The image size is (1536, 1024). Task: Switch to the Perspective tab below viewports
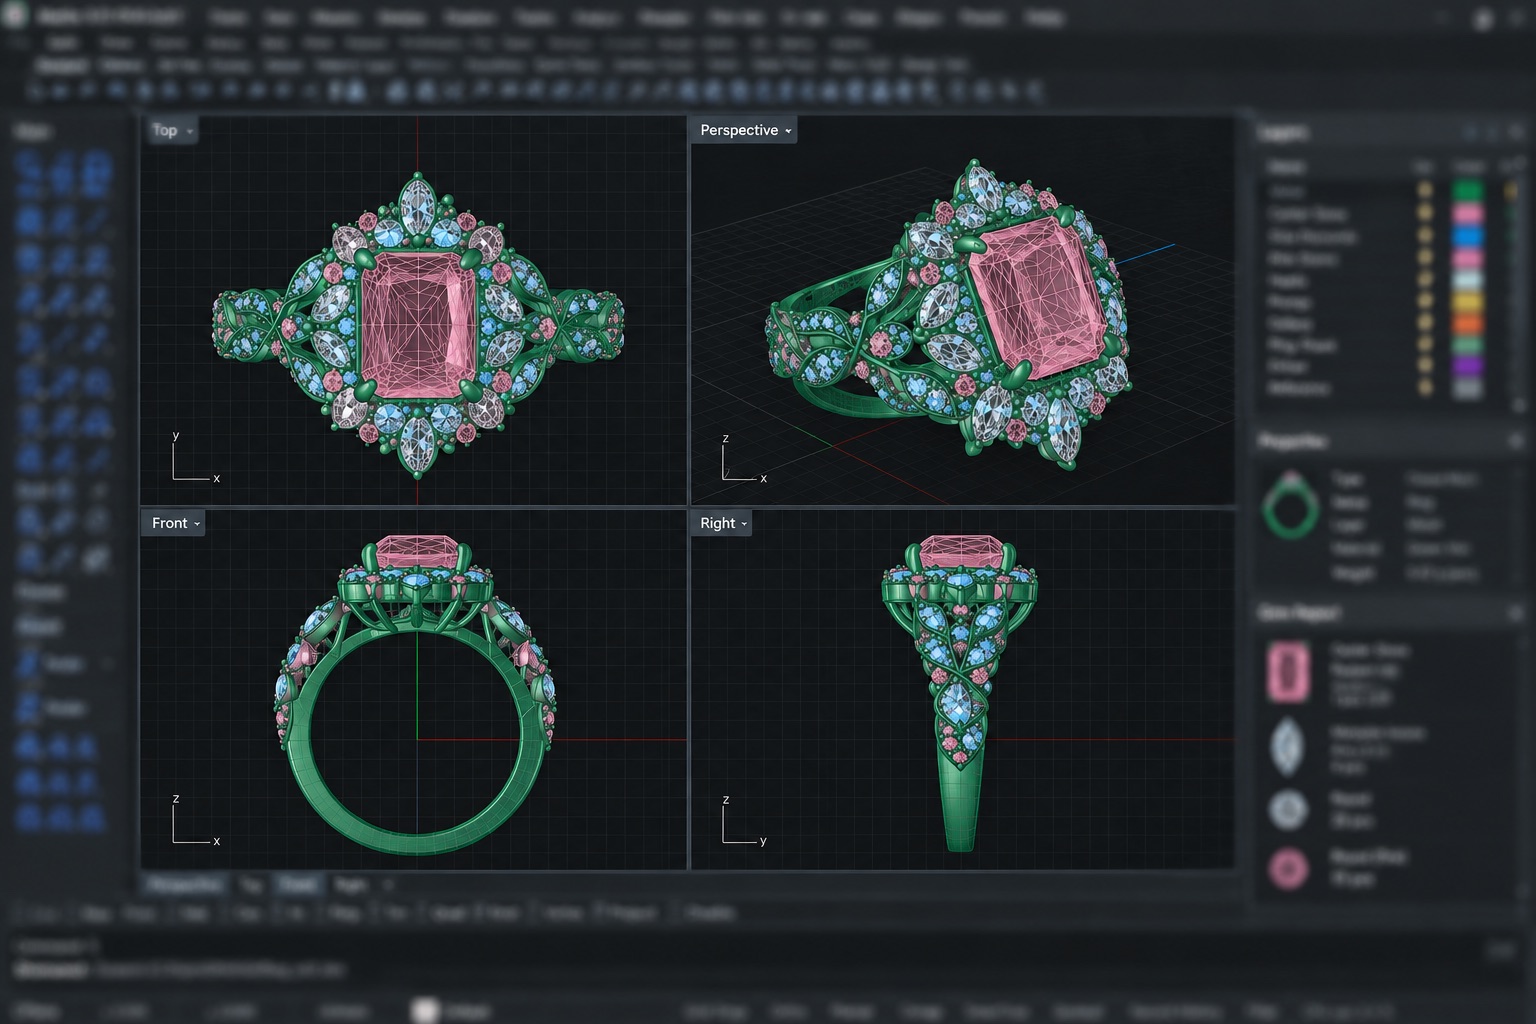(x=186, y=884)
